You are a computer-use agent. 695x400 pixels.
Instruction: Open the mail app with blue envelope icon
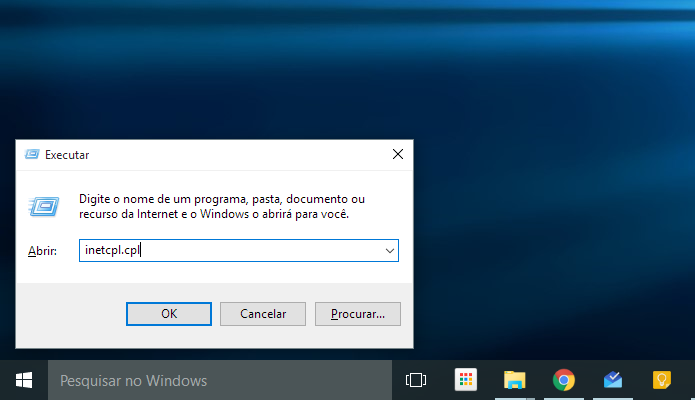pyautogui.click(x=613, y=380)
